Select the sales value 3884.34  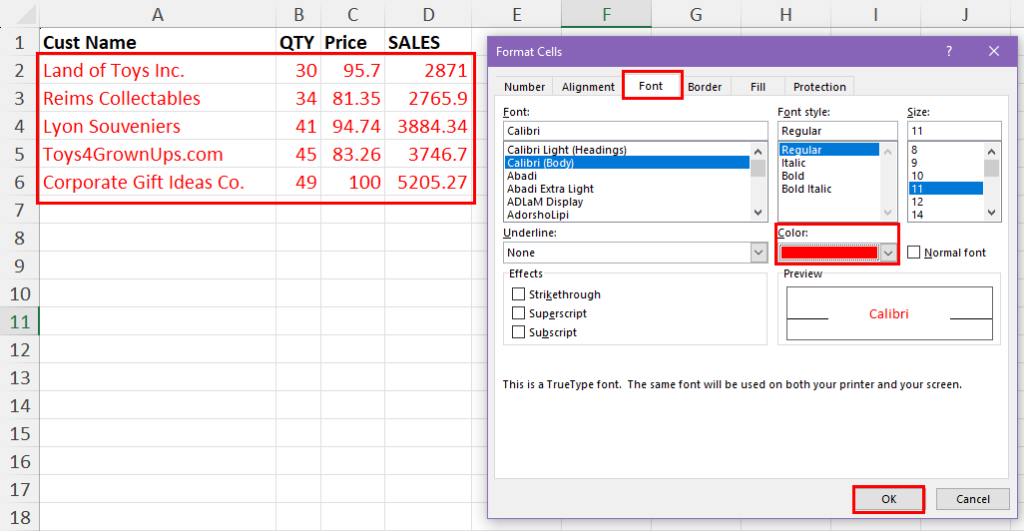click(x=428, y=126)
